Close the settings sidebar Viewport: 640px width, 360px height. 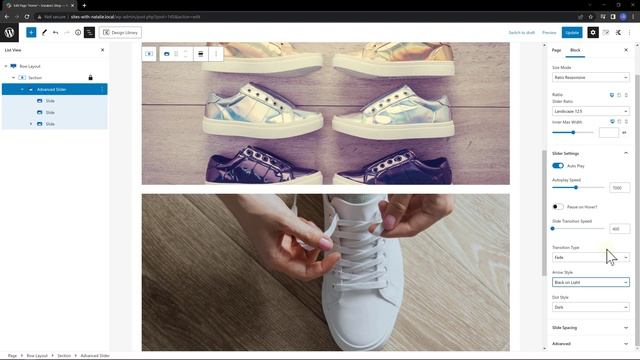click(626, 50)
